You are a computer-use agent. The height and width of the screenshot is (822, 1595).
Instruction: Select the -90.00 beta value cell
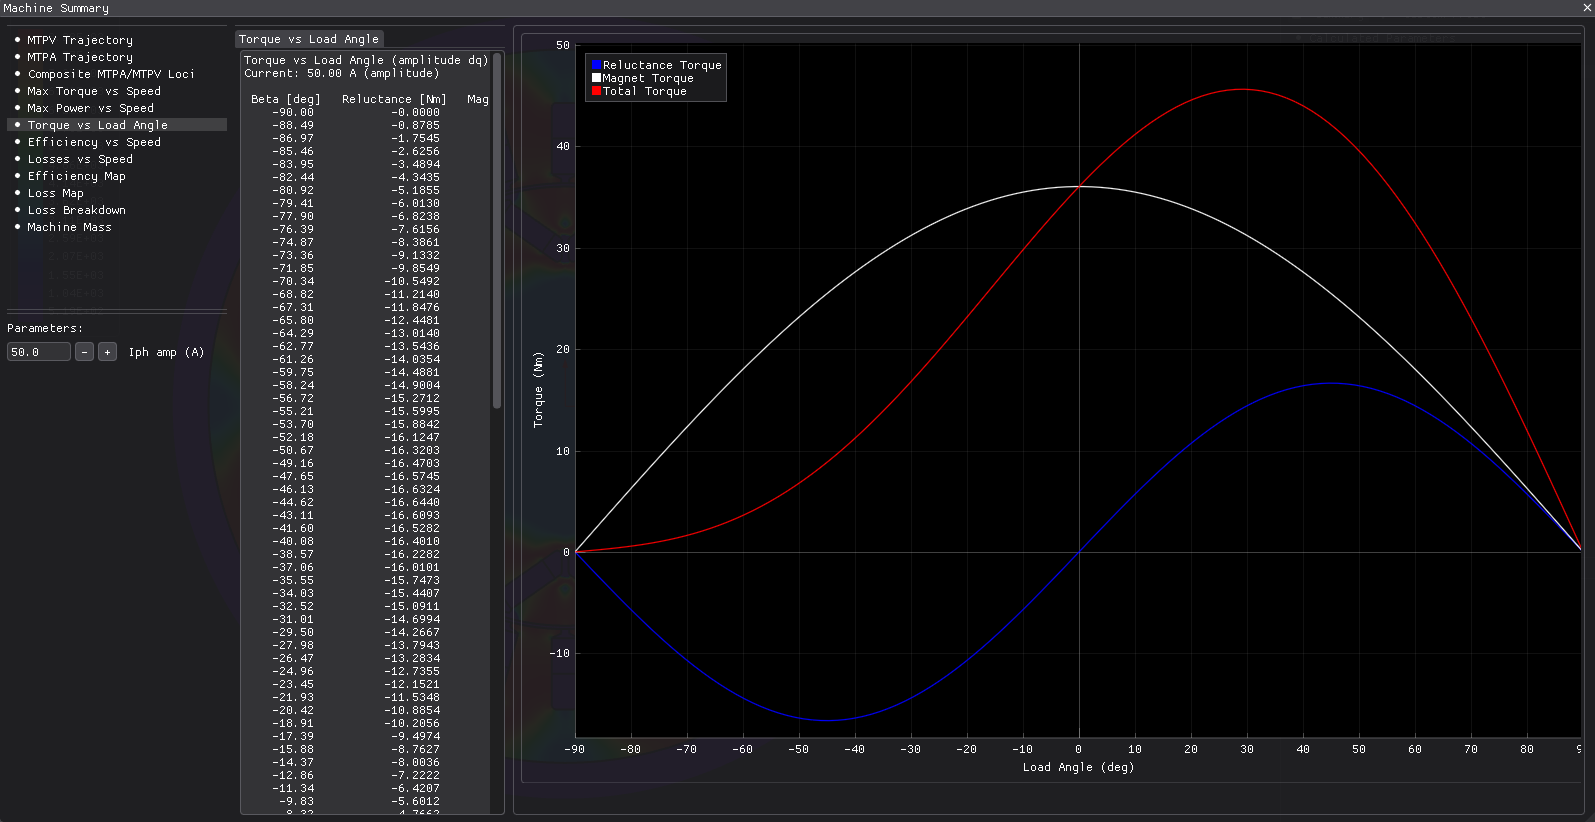click(x=293, y=112)
